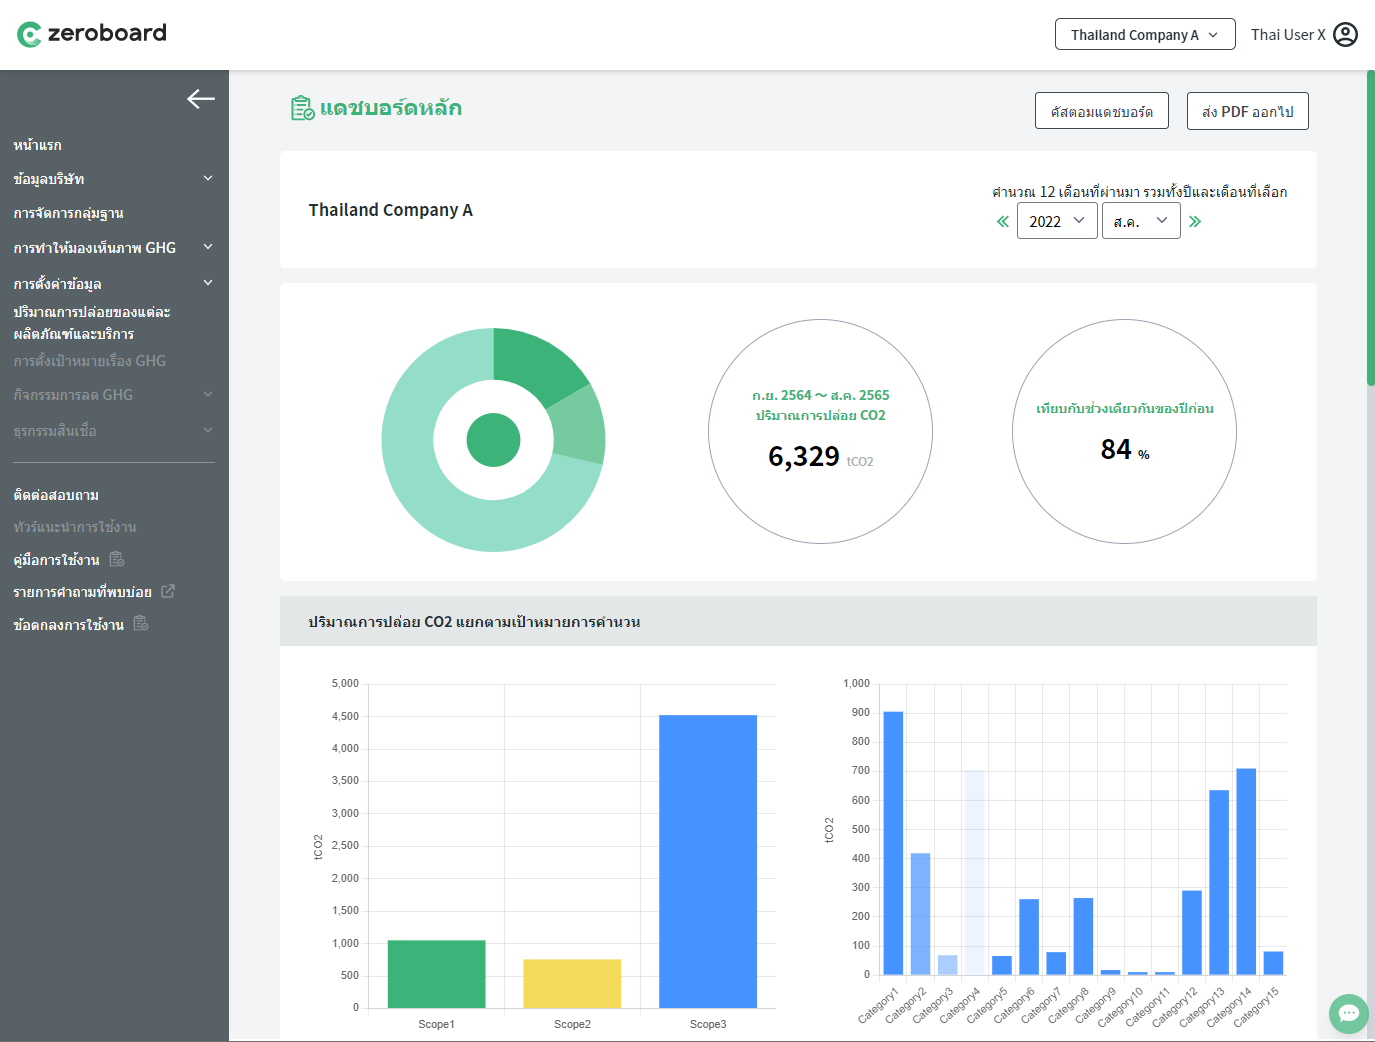Open the Thailand Company A dropdown
The height and width of the screenshot is (1042, 1375).
1144,35
